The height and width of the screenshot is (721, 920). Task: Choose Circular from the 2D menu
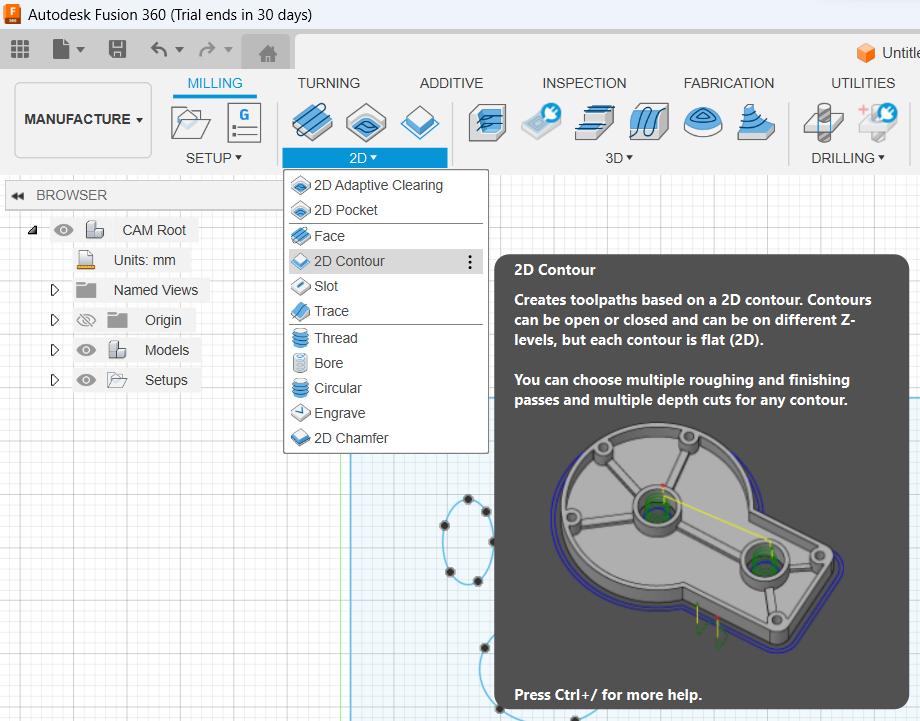point(385,388)
